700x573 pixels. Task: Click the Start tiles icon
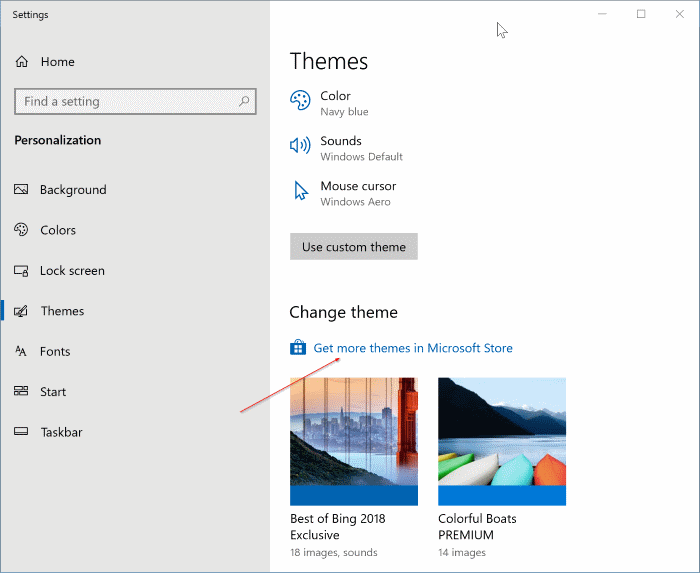pyautogui.click(x=21, y=391)
